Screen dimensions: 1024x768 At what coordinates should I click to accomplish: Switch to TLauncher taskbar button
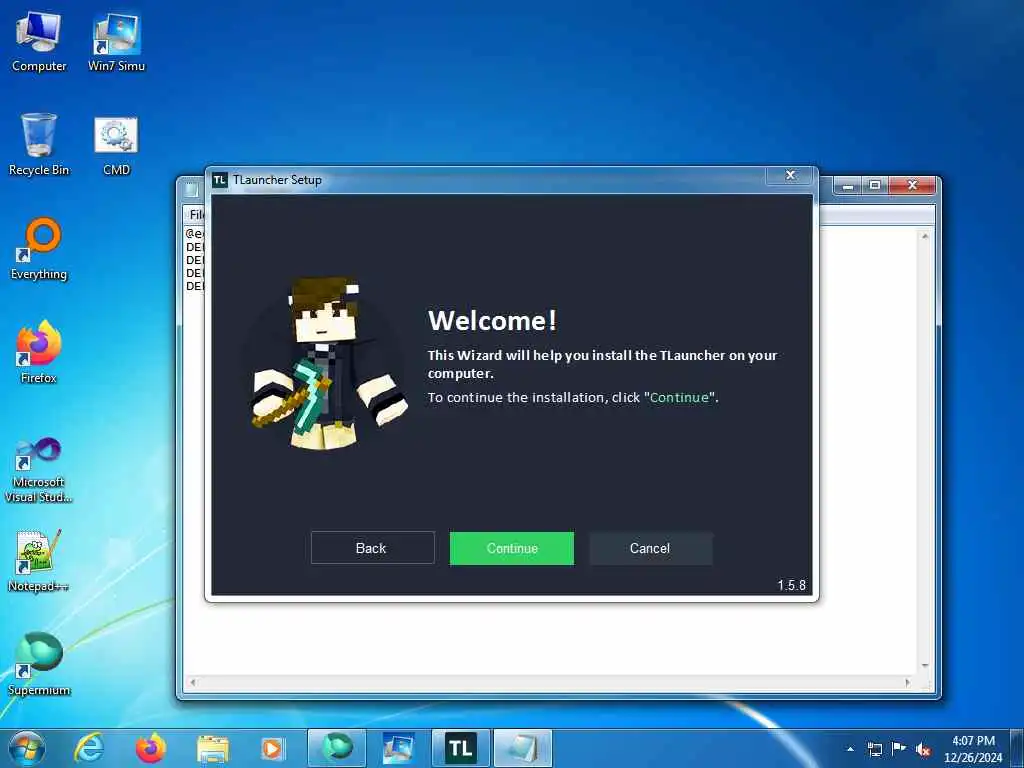(x=460, y=748)
